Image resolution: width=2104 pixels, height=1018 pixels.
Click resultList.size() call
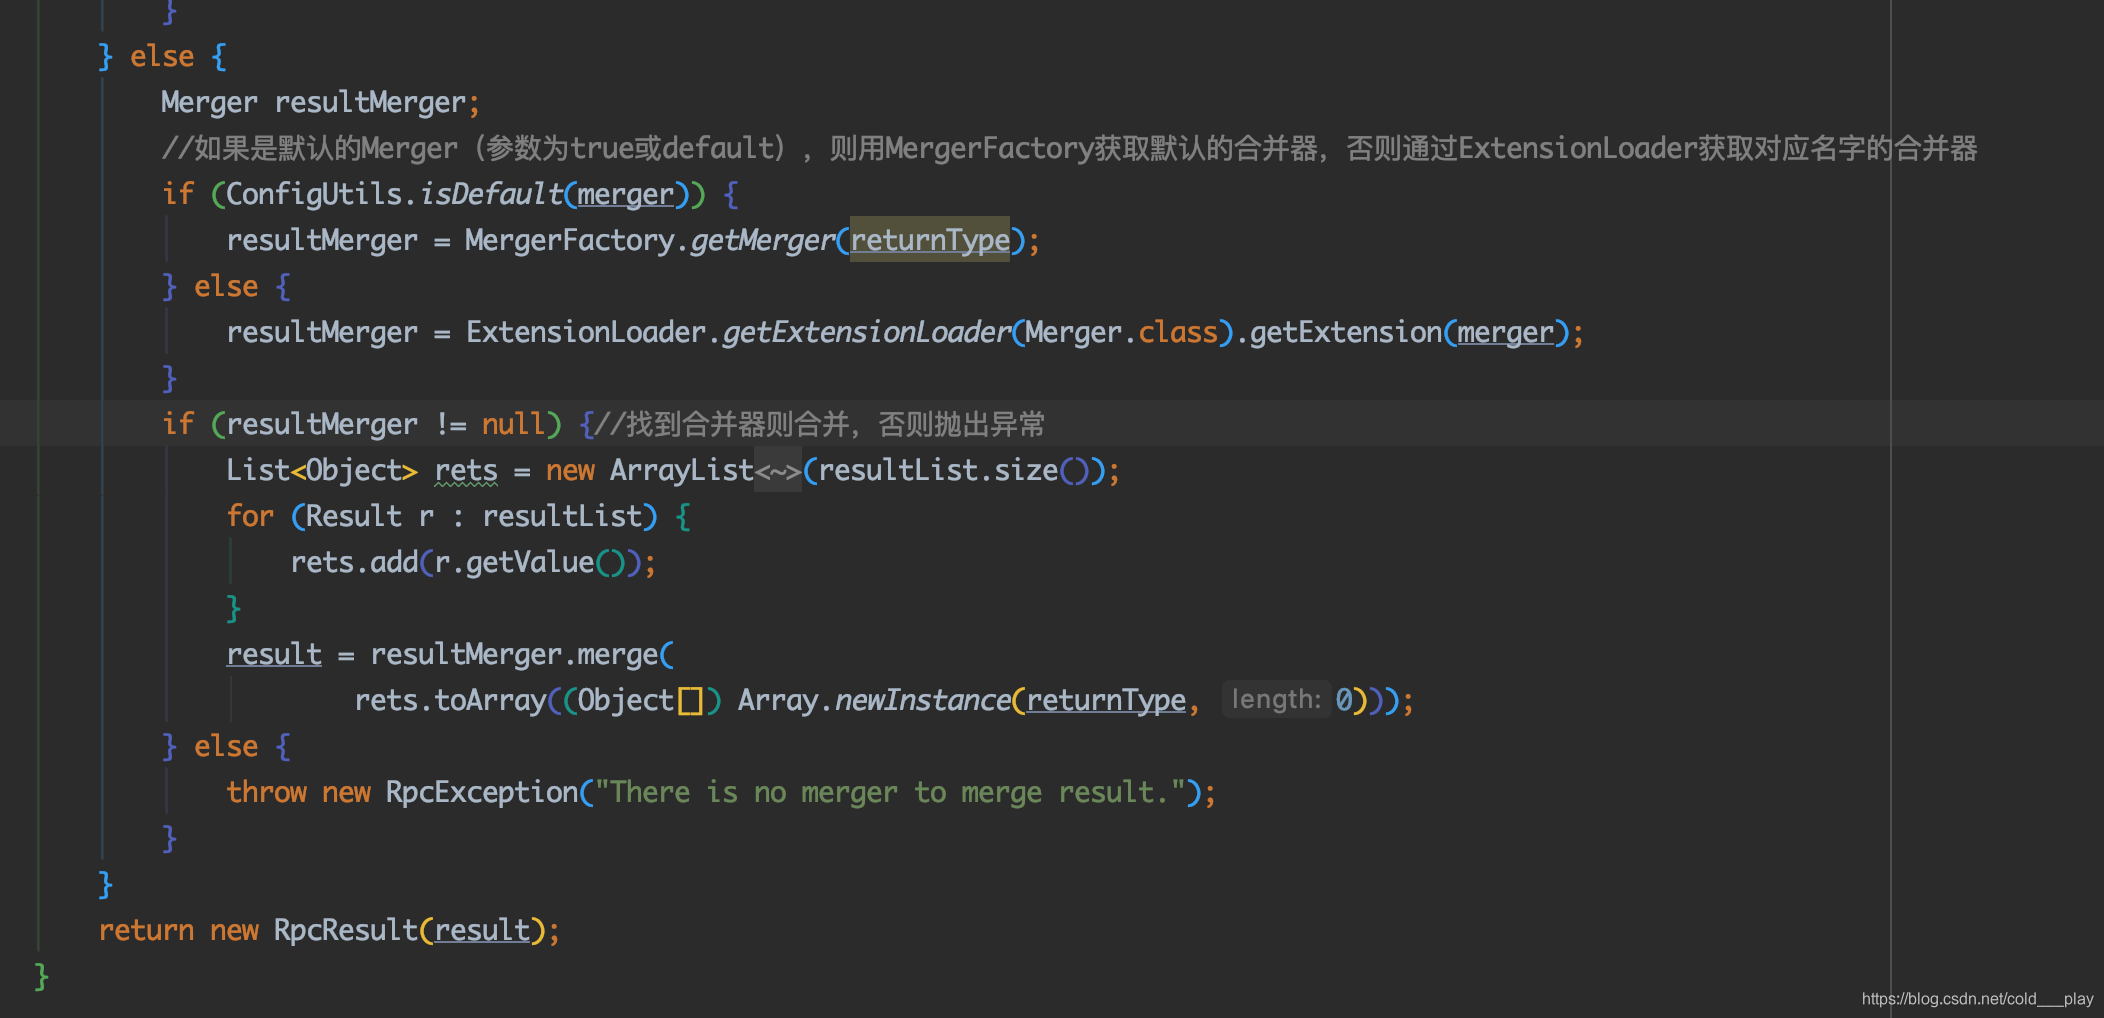[954, 470]
